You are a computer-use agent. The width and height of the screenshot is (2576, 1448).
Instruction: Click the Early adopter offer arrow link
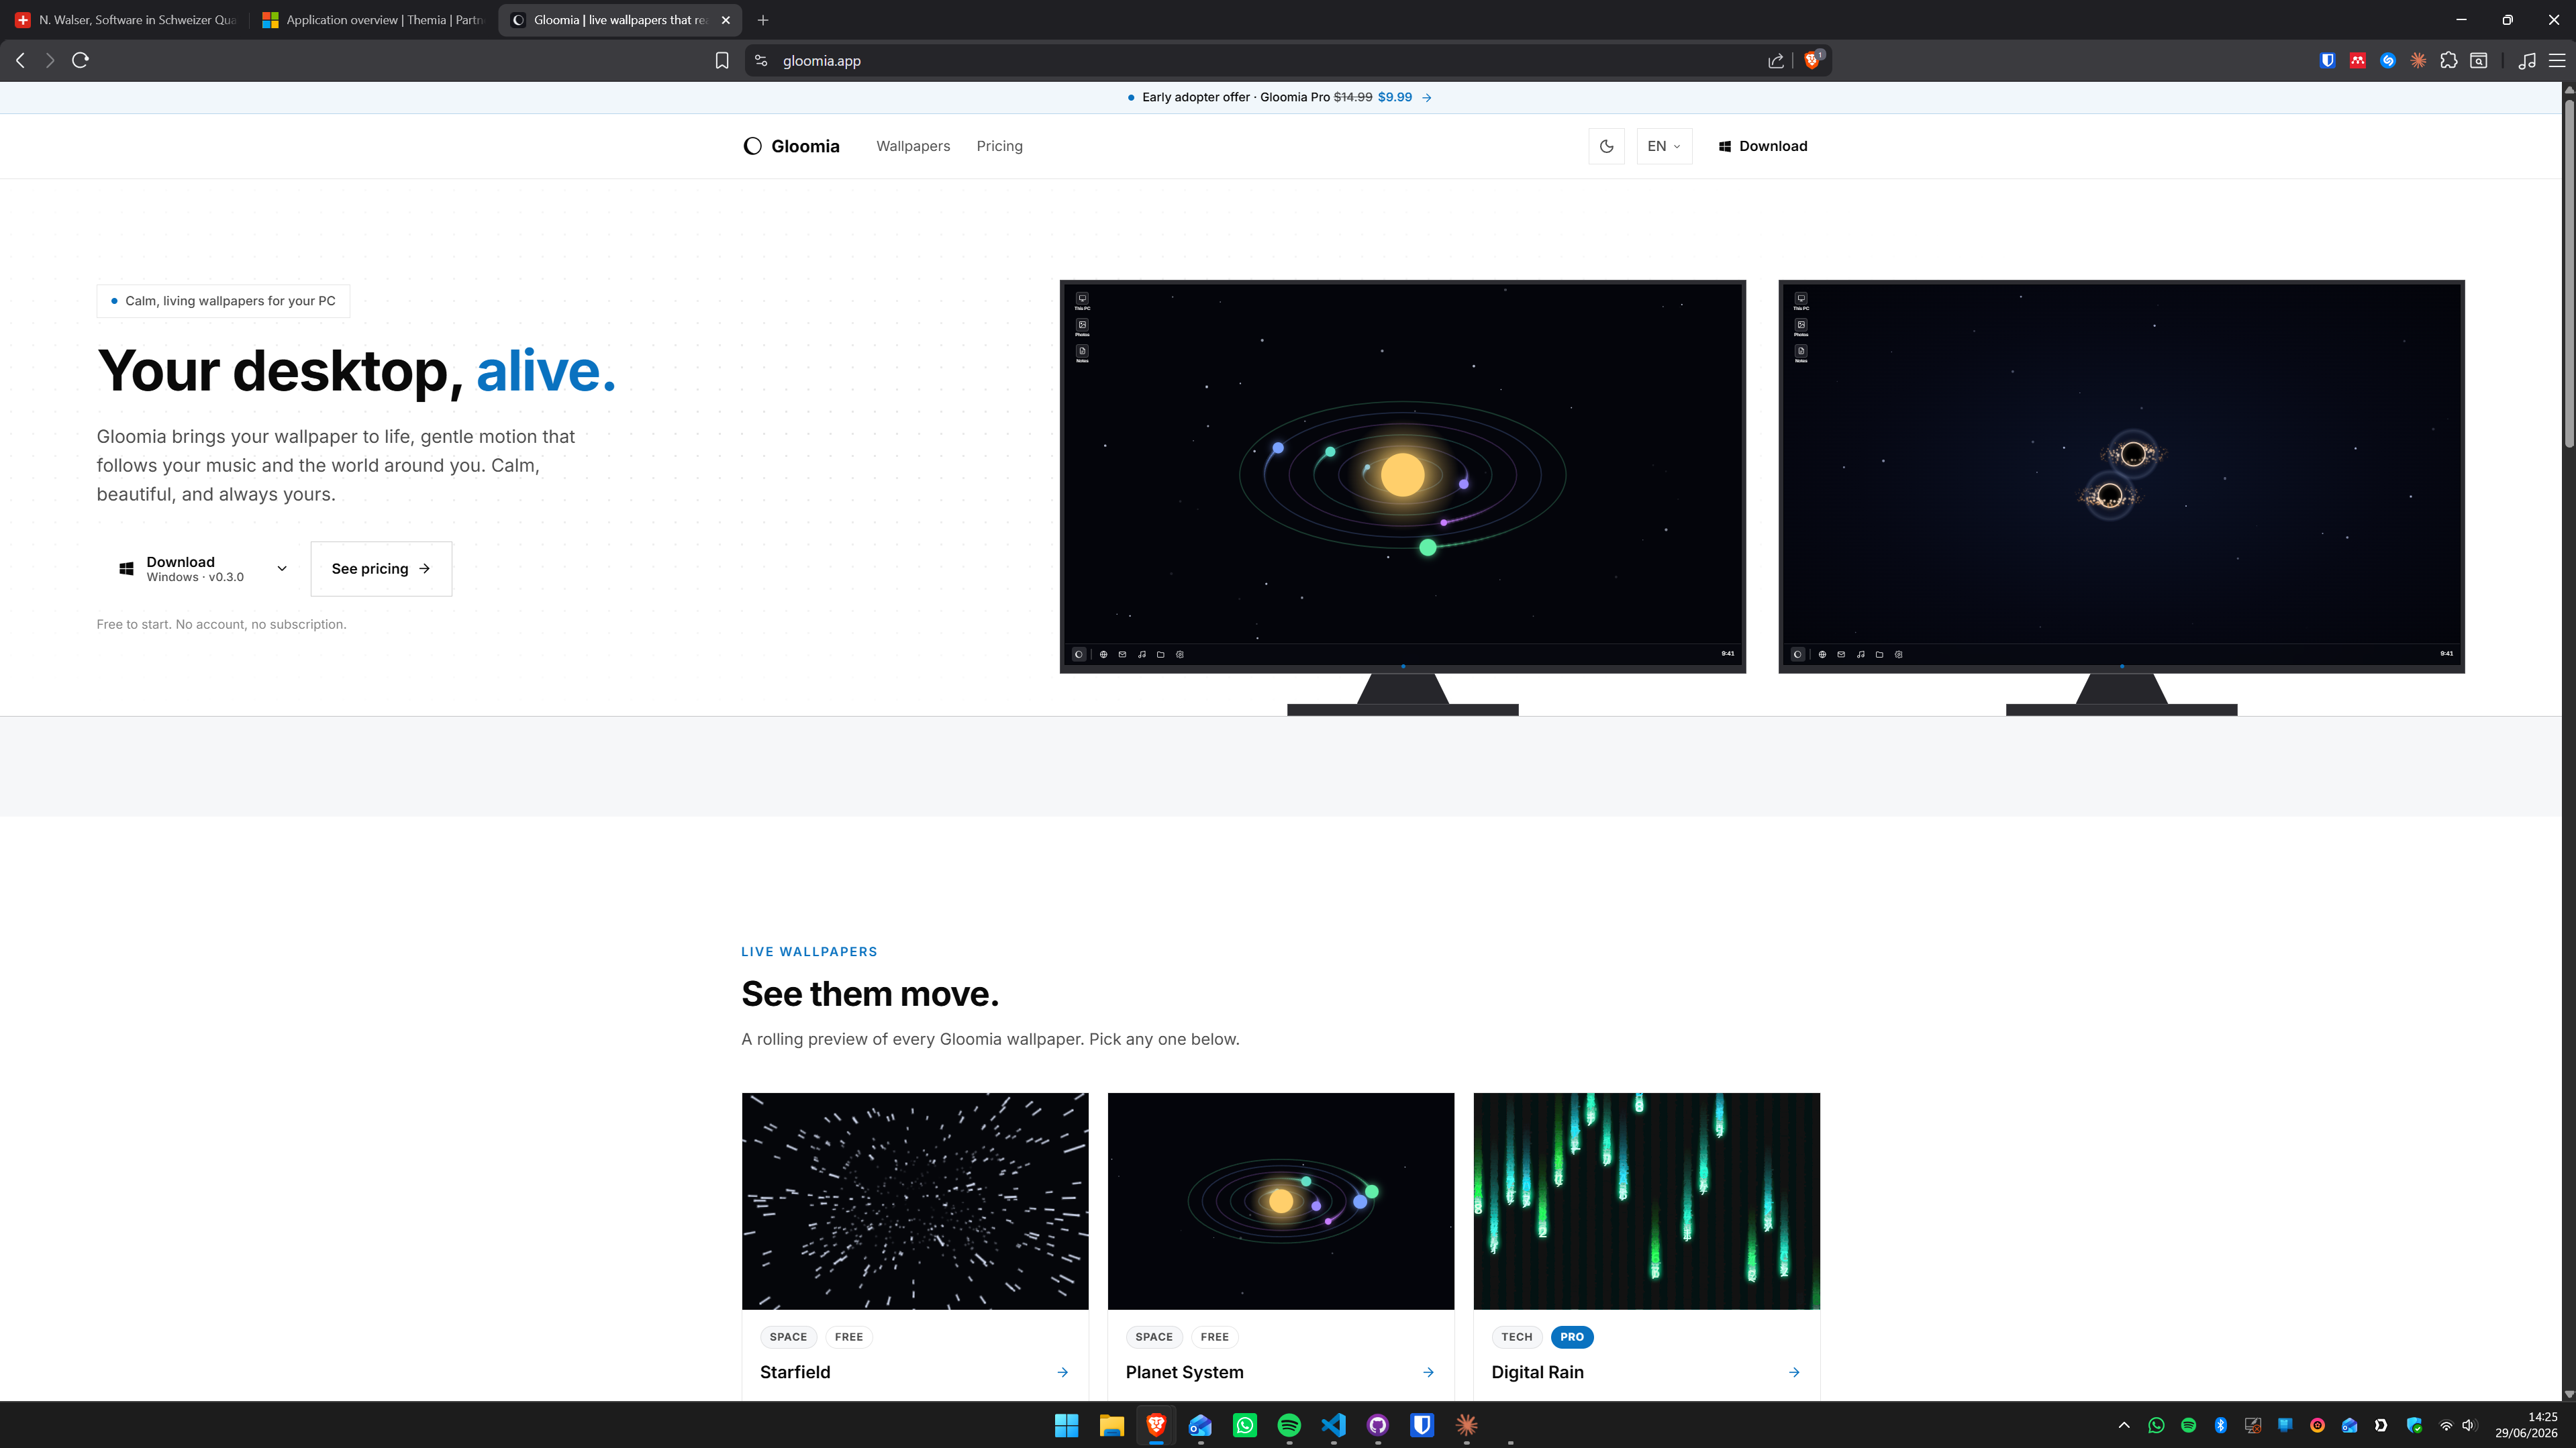(x=1426, y=97)
